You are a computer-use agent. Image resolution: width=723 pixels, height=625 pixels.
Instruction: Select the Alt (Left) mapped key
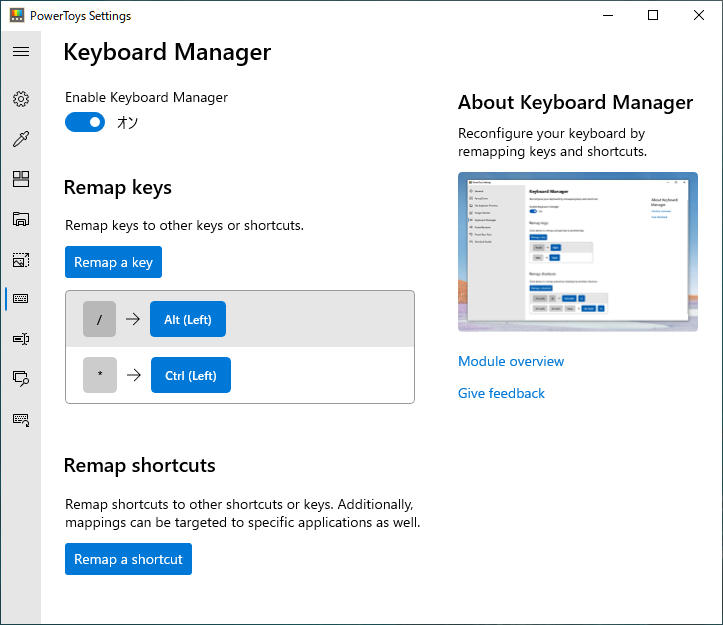pos(188,319)
